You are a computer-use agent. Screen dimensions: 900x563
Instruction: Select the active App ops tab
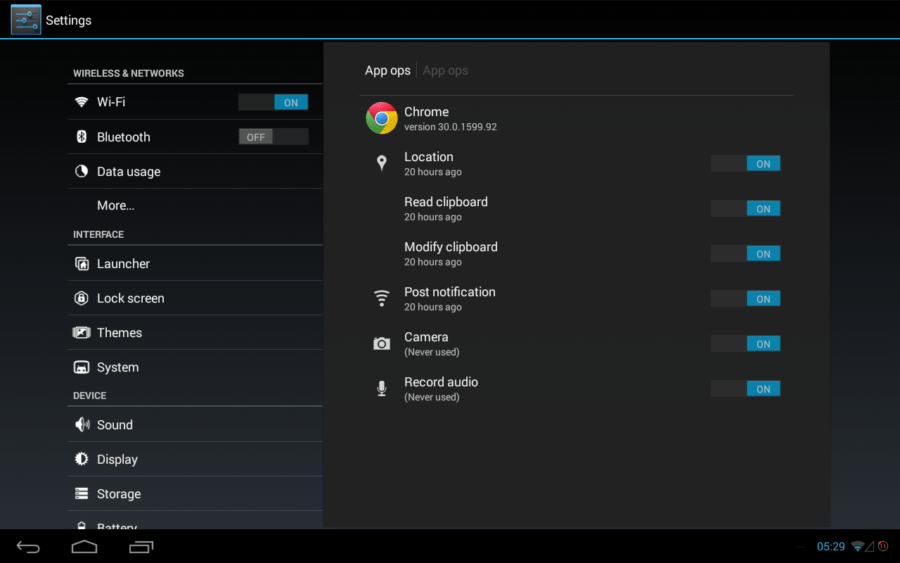point(387,71)
